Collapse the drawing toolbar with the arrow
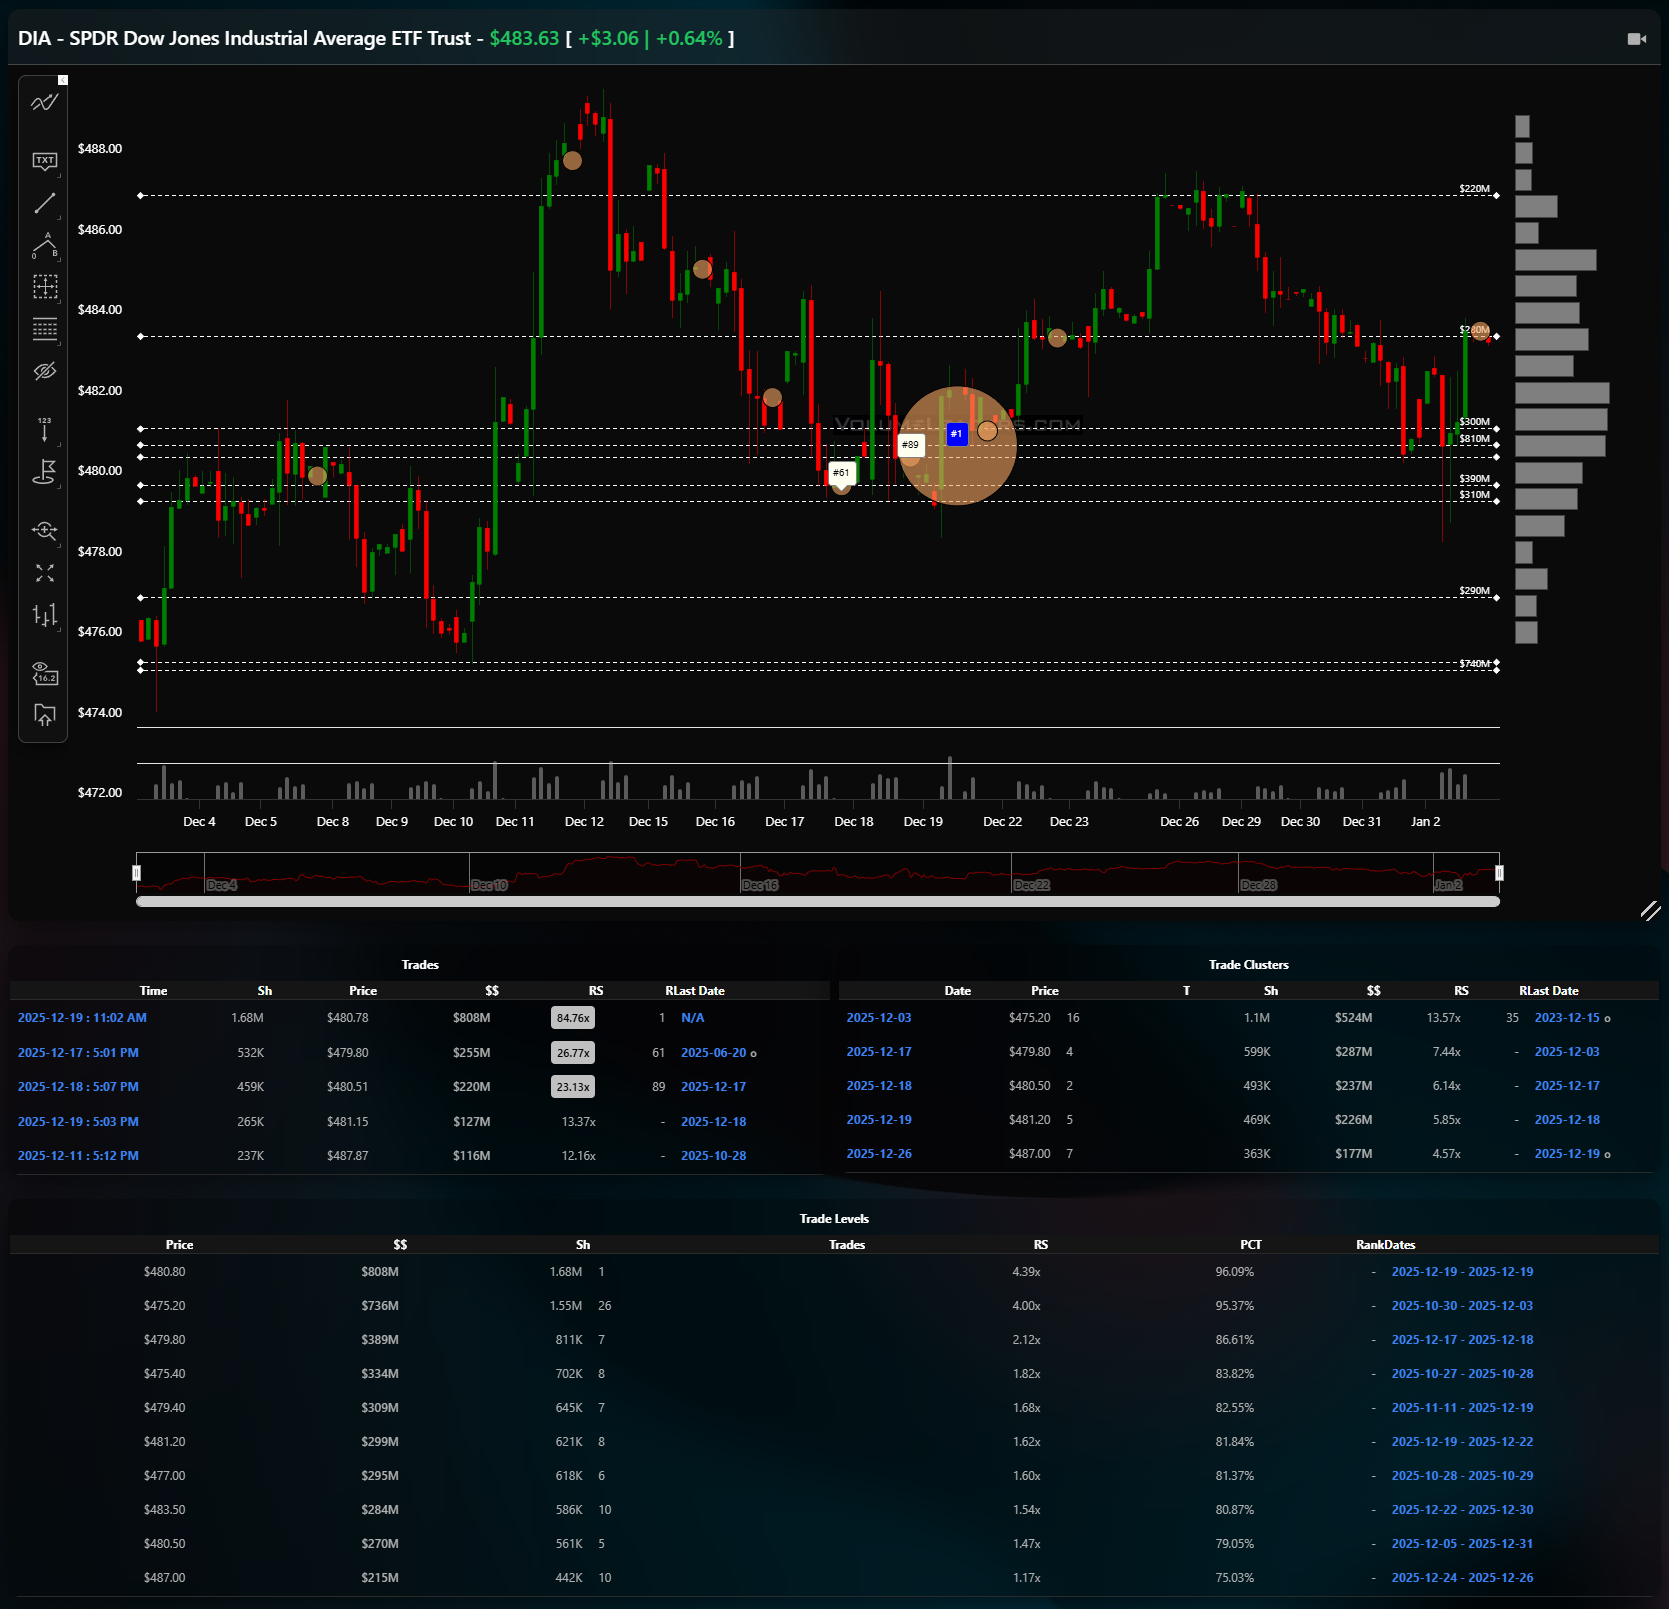This screenshot has width=1669, height=1609. [x=63, y=80]
